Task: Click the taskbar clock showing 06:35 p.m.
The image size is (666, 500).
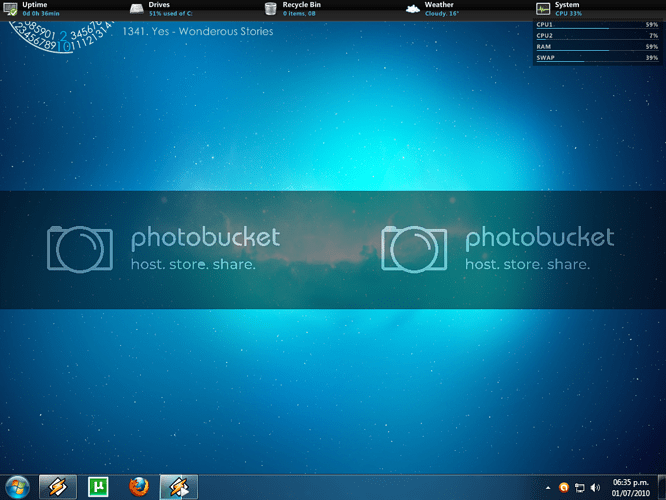Action: point(630,487)
